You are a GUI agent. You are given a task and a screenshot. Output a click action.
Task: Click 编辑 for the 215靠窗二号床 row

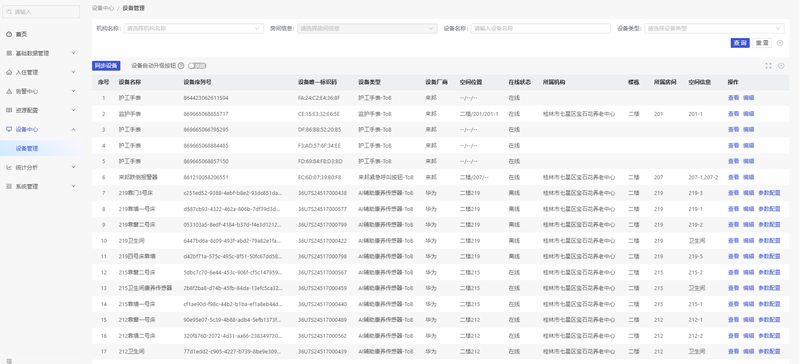click(x=748, y=273)
